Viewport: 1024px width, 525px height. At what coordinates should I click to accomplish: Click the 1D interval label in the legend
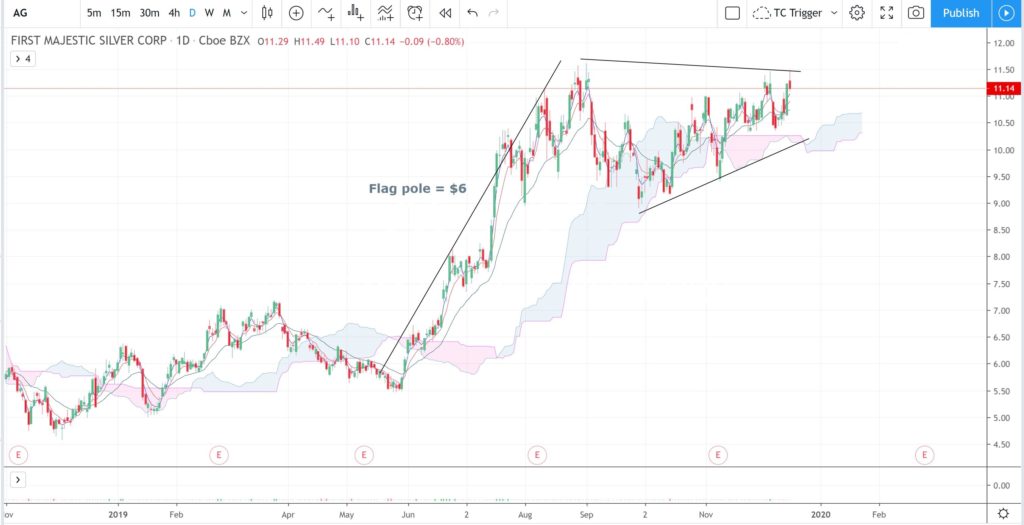(184, 41)
